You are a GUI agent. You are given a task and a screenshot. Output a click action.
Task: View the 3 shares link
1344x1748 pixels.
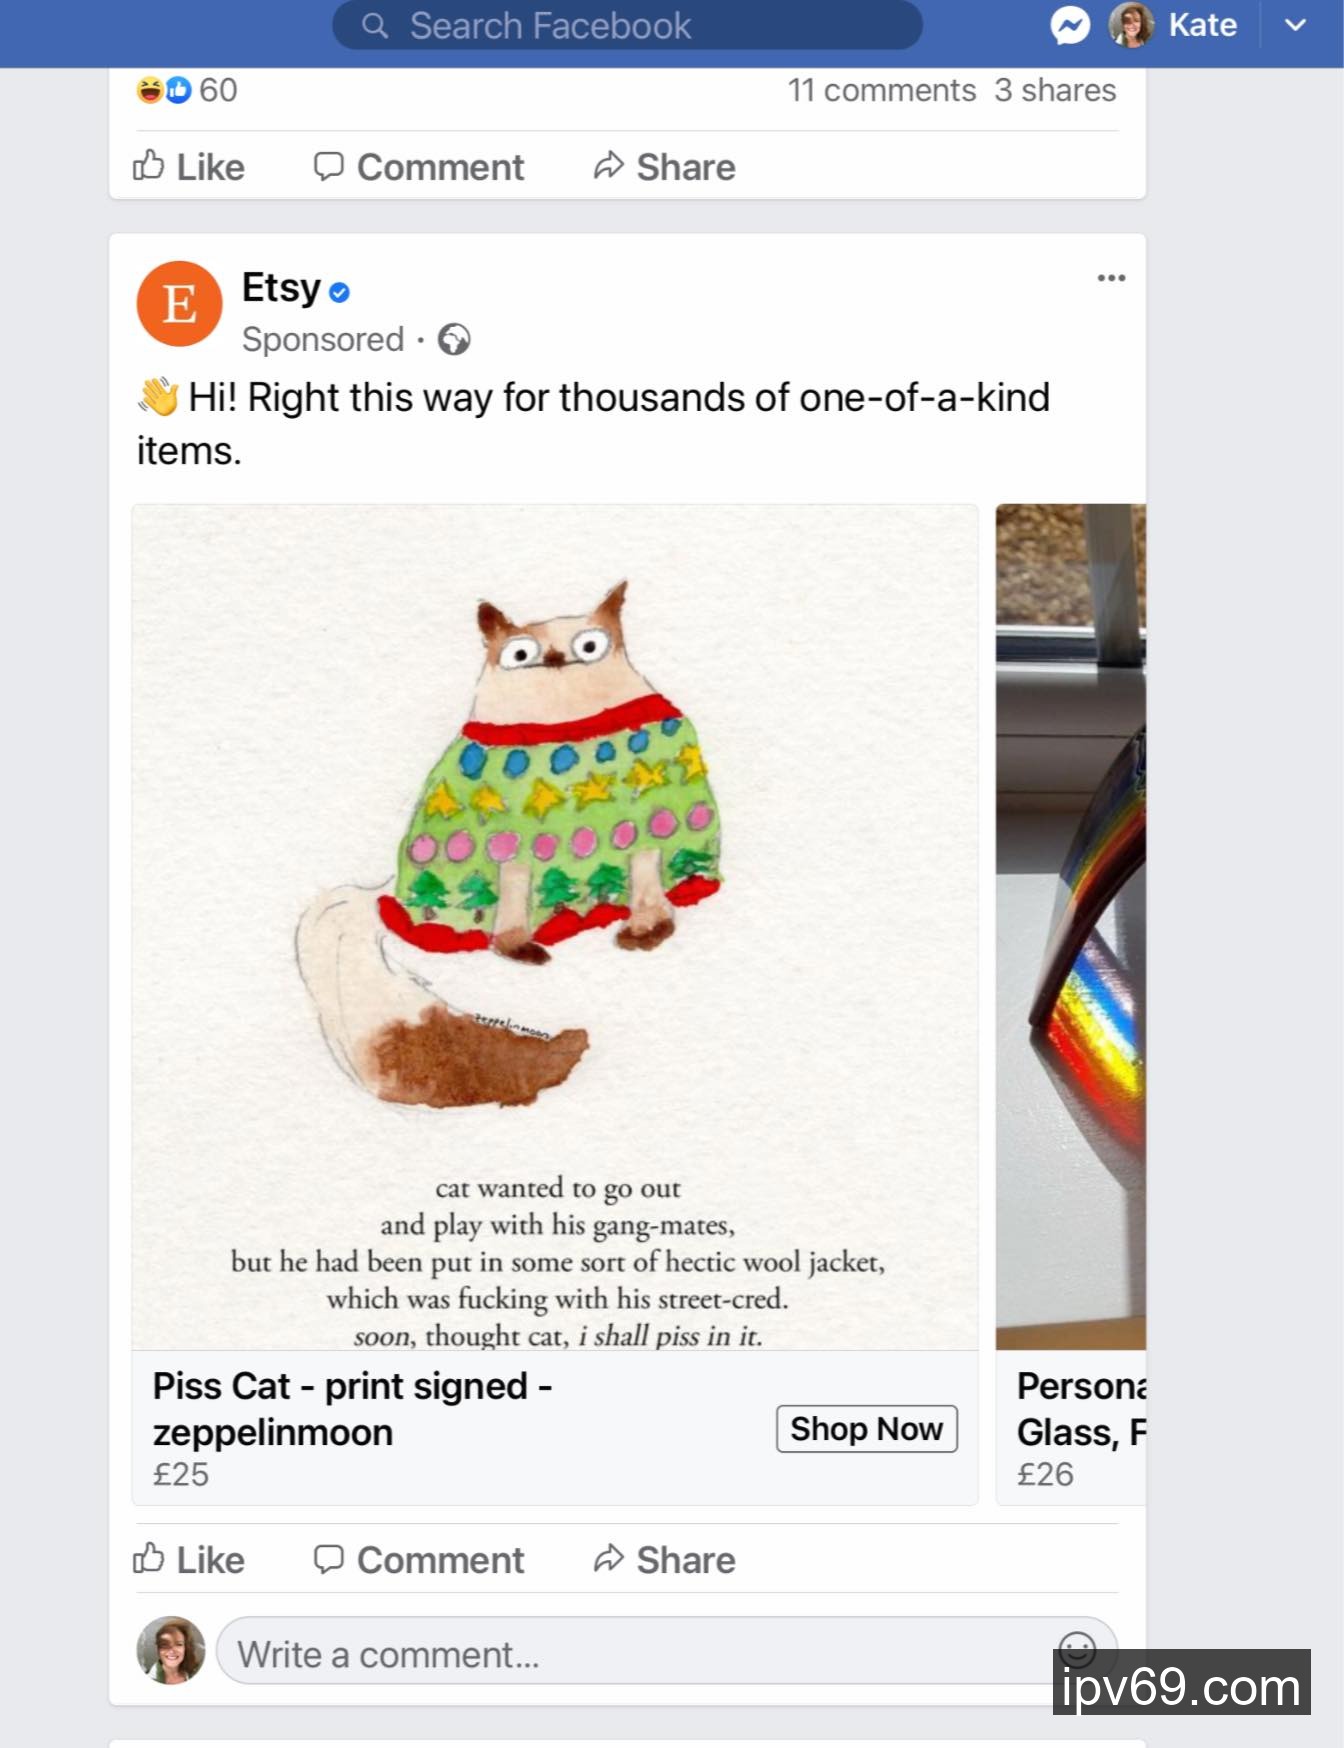[1055, 90]
